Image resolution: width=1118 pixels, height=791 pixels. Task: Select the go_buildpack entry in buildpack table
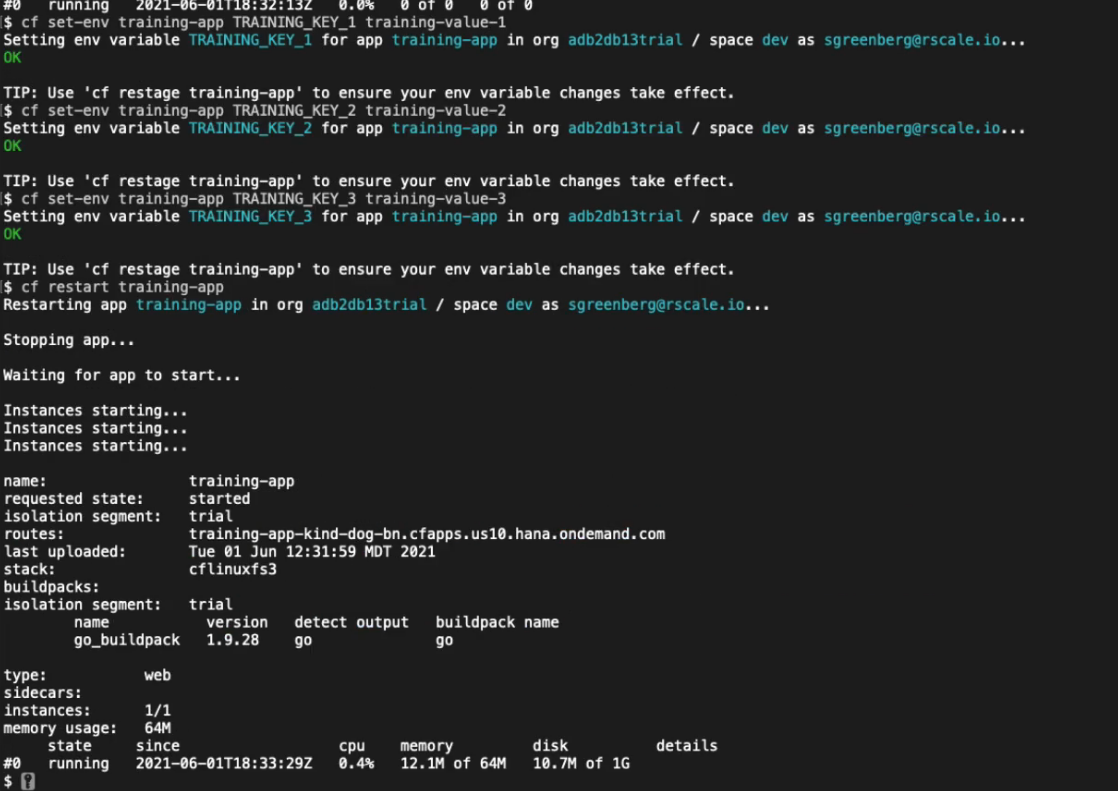coord(127,639)
